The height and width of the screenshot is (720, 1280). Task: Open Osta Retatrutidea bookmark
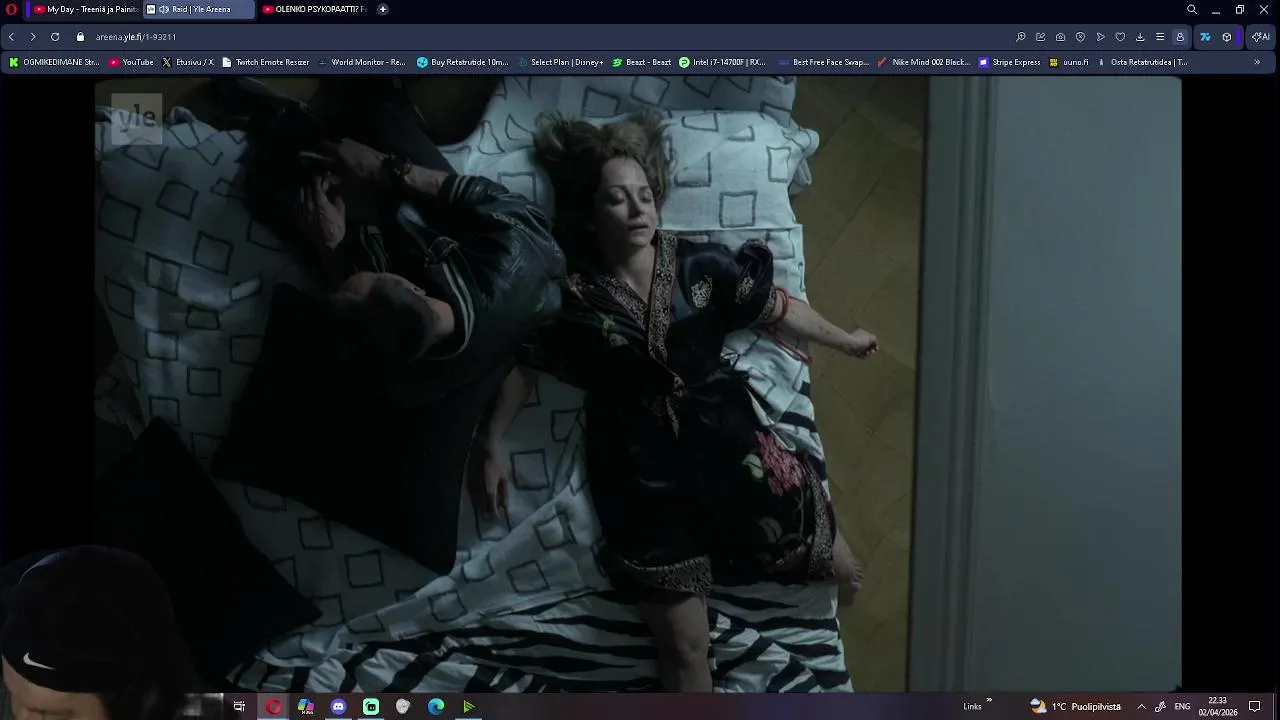pyautogui.click(x=1142, y=62)
